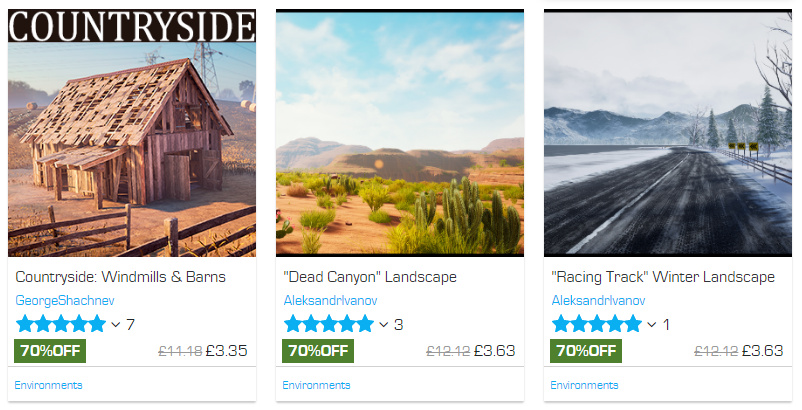Expand rating chevron on Countryside card
The height and width of the screenshot is (410, 802).
click(x=116, y=325)
